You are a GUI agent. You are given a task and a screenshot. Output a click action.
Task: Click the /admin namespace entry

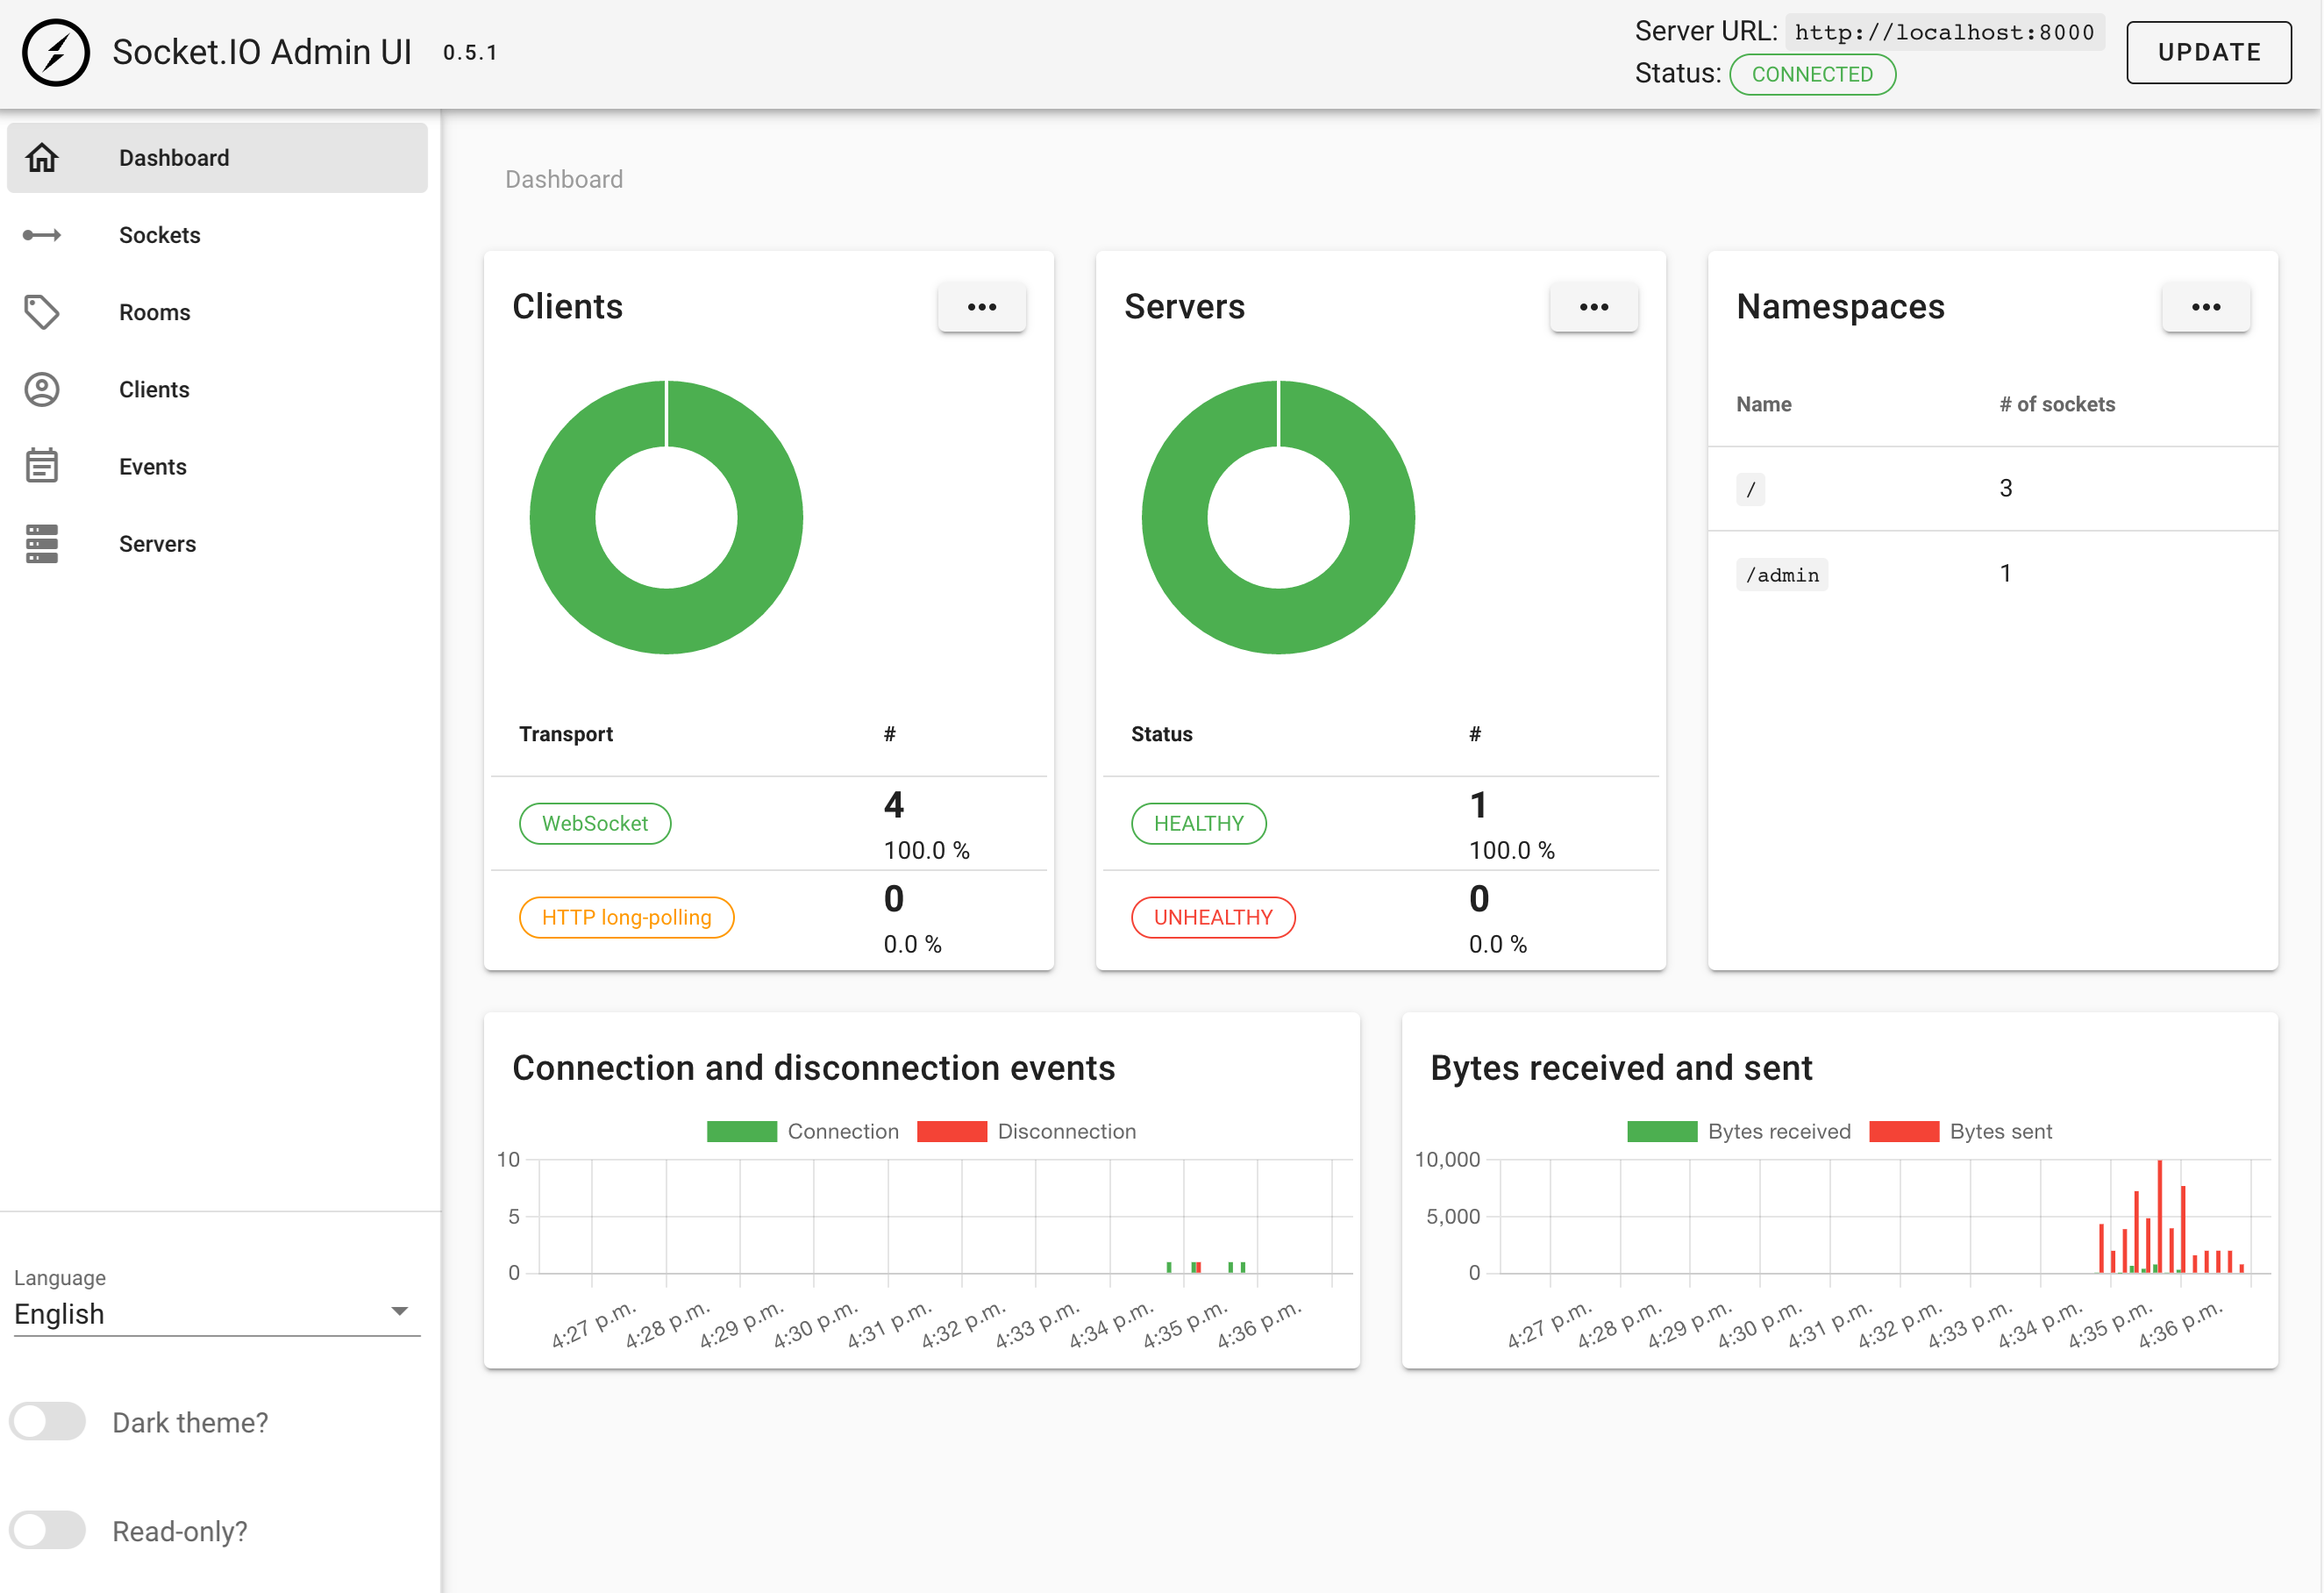point(1782,575)
